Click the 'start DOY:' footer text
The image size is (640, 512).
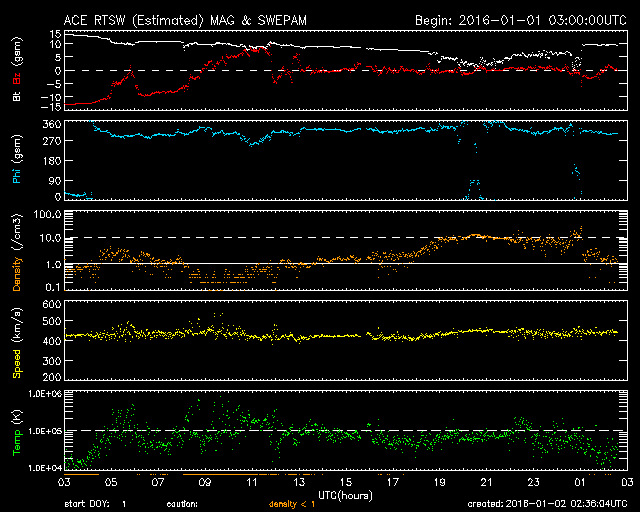[x=87, y=504]
